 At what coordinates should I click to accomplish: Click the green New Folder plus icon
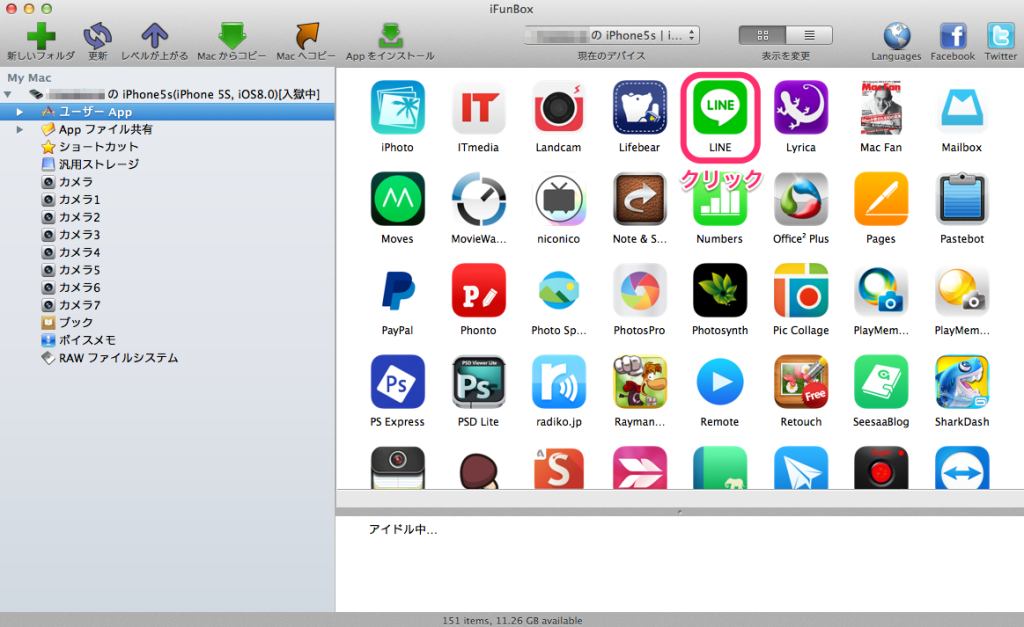tap(40, 34)
